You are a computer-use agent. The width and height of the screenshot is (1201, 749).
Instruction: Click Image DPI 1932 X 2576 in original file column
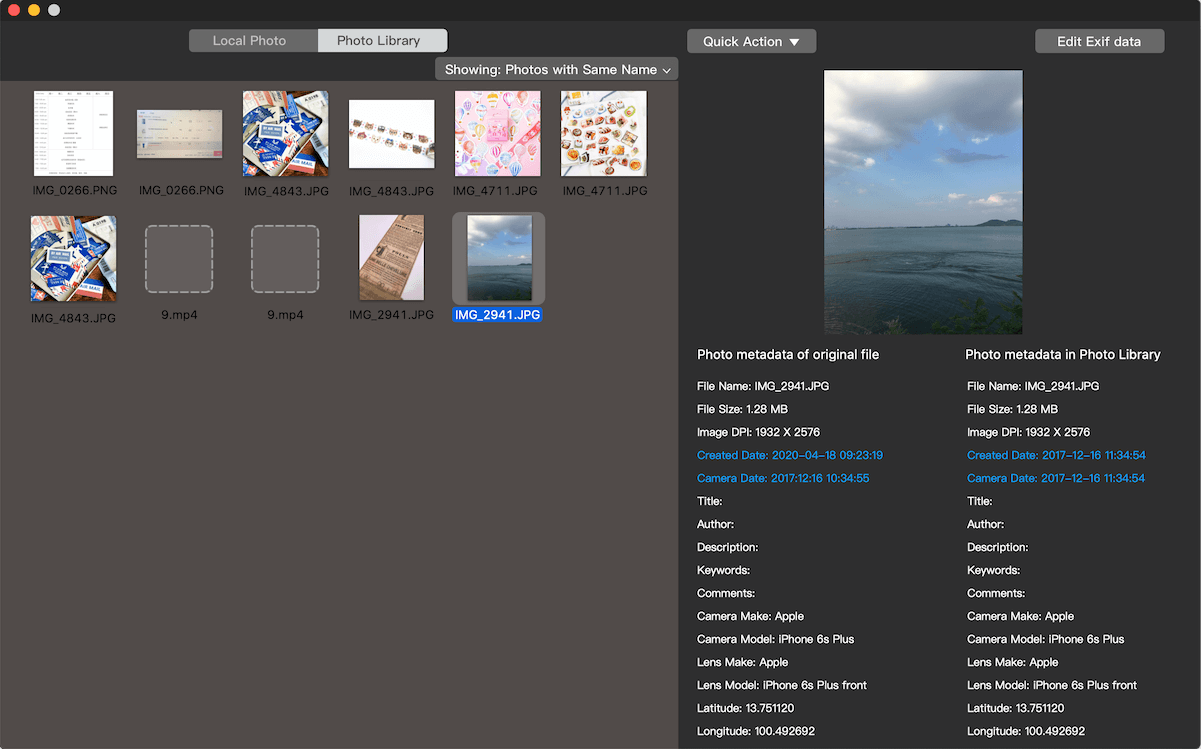coord(759,432)
